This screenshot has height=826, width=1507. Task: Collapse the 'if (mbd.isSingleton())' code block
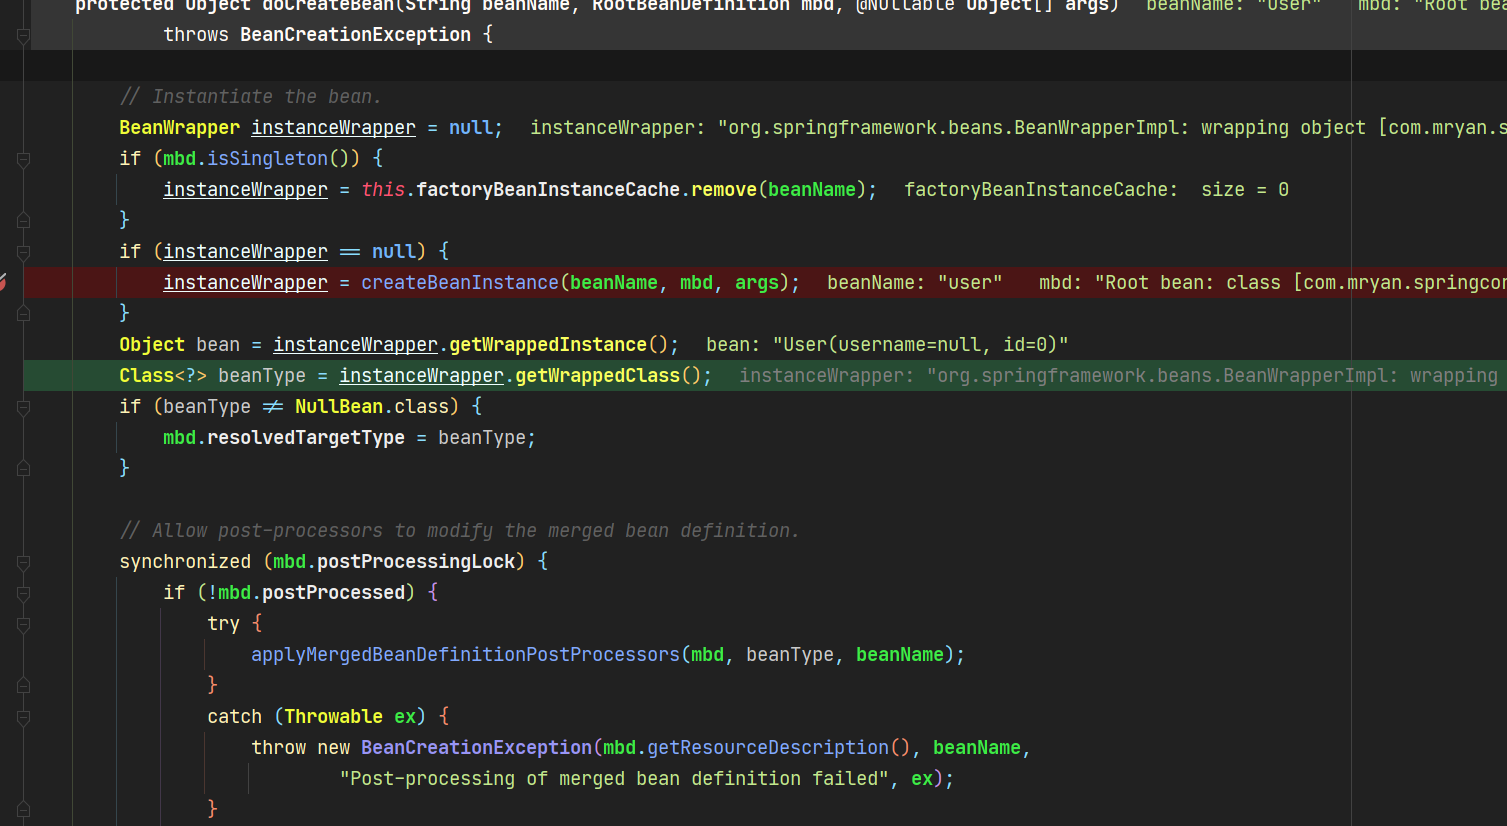pos(23,159)
